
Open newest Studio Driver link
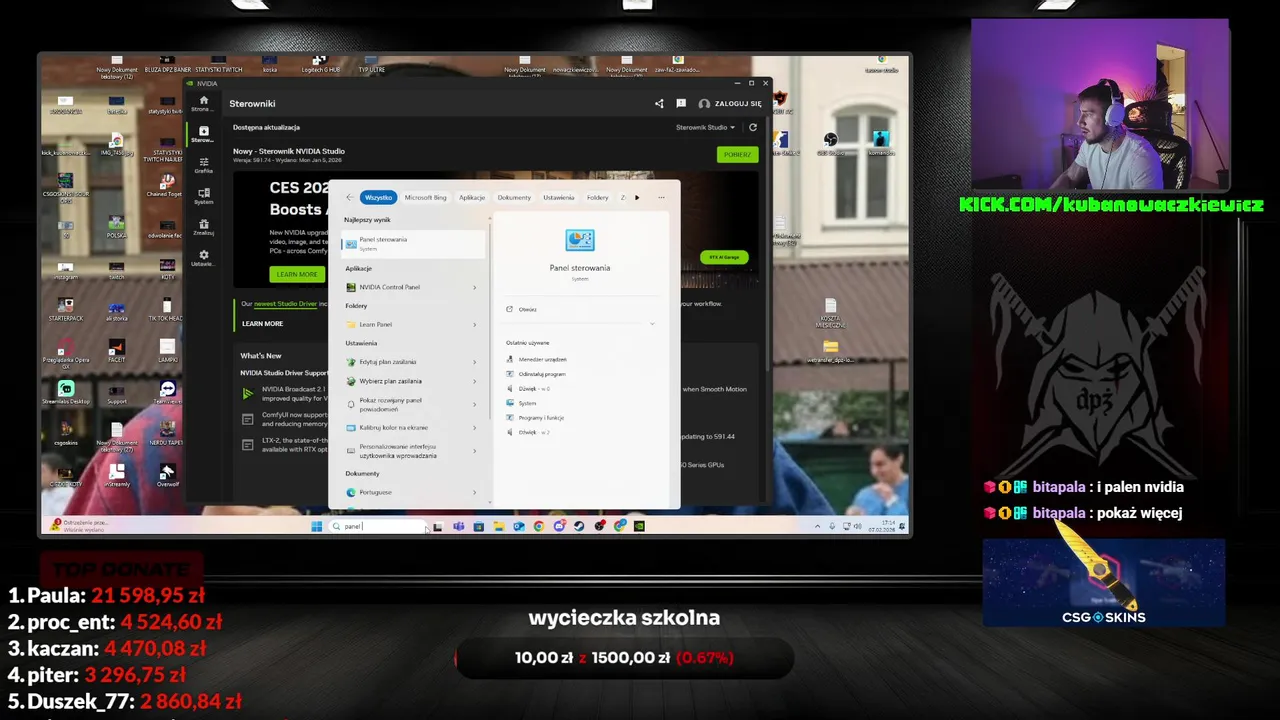point(285,303)
